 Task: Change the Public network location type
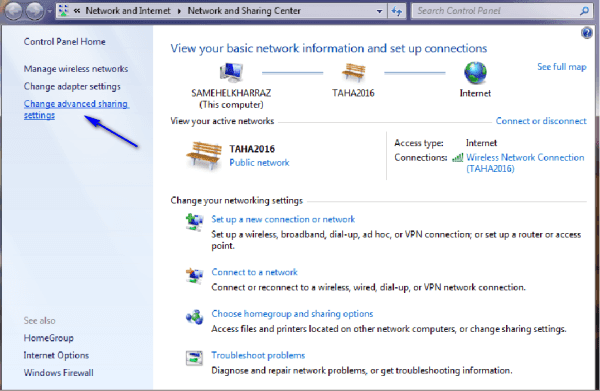click(x=259, y=163)
